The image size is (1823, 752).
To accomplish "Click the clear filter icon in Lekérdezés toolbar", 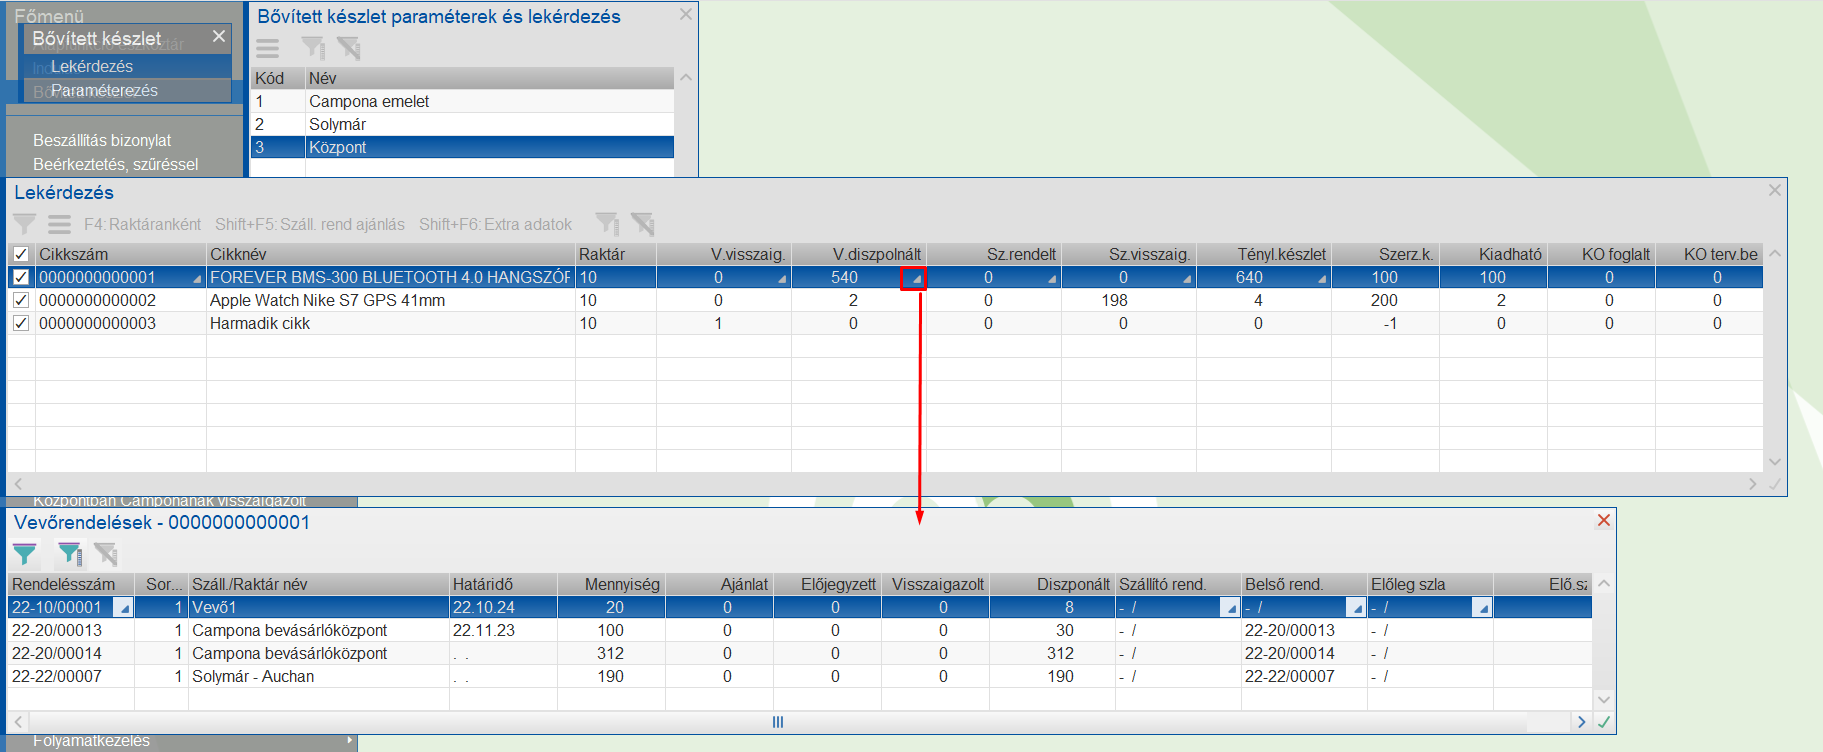I will [x=642, y=224].
